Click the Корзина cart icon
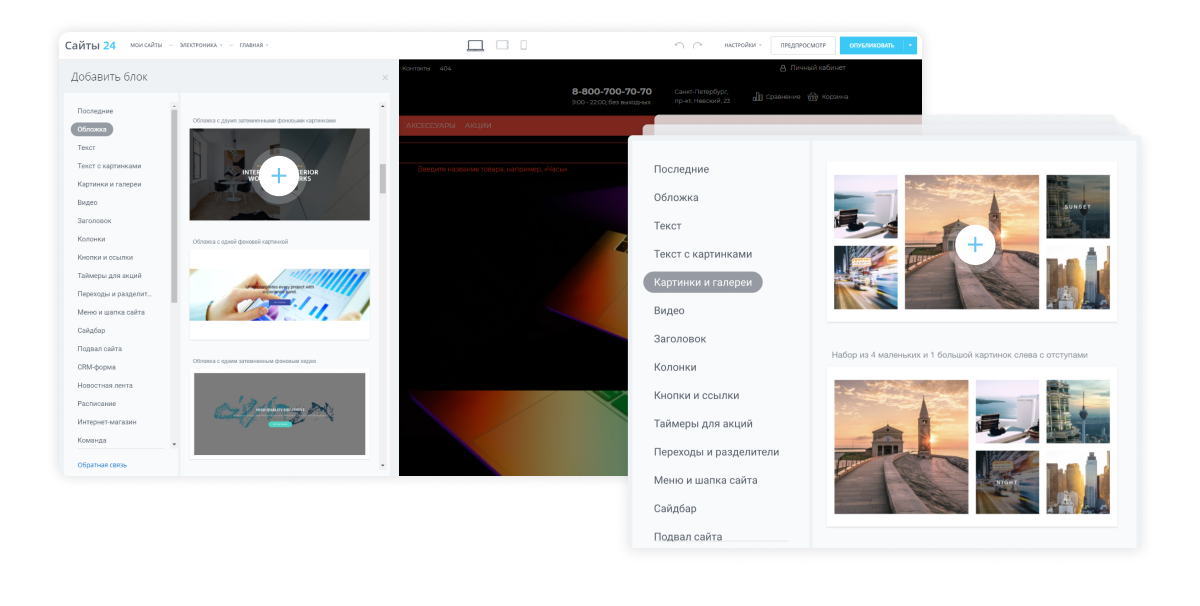Image resolution: width=1200 pixels, height=606 pixels. pos(814,96)
